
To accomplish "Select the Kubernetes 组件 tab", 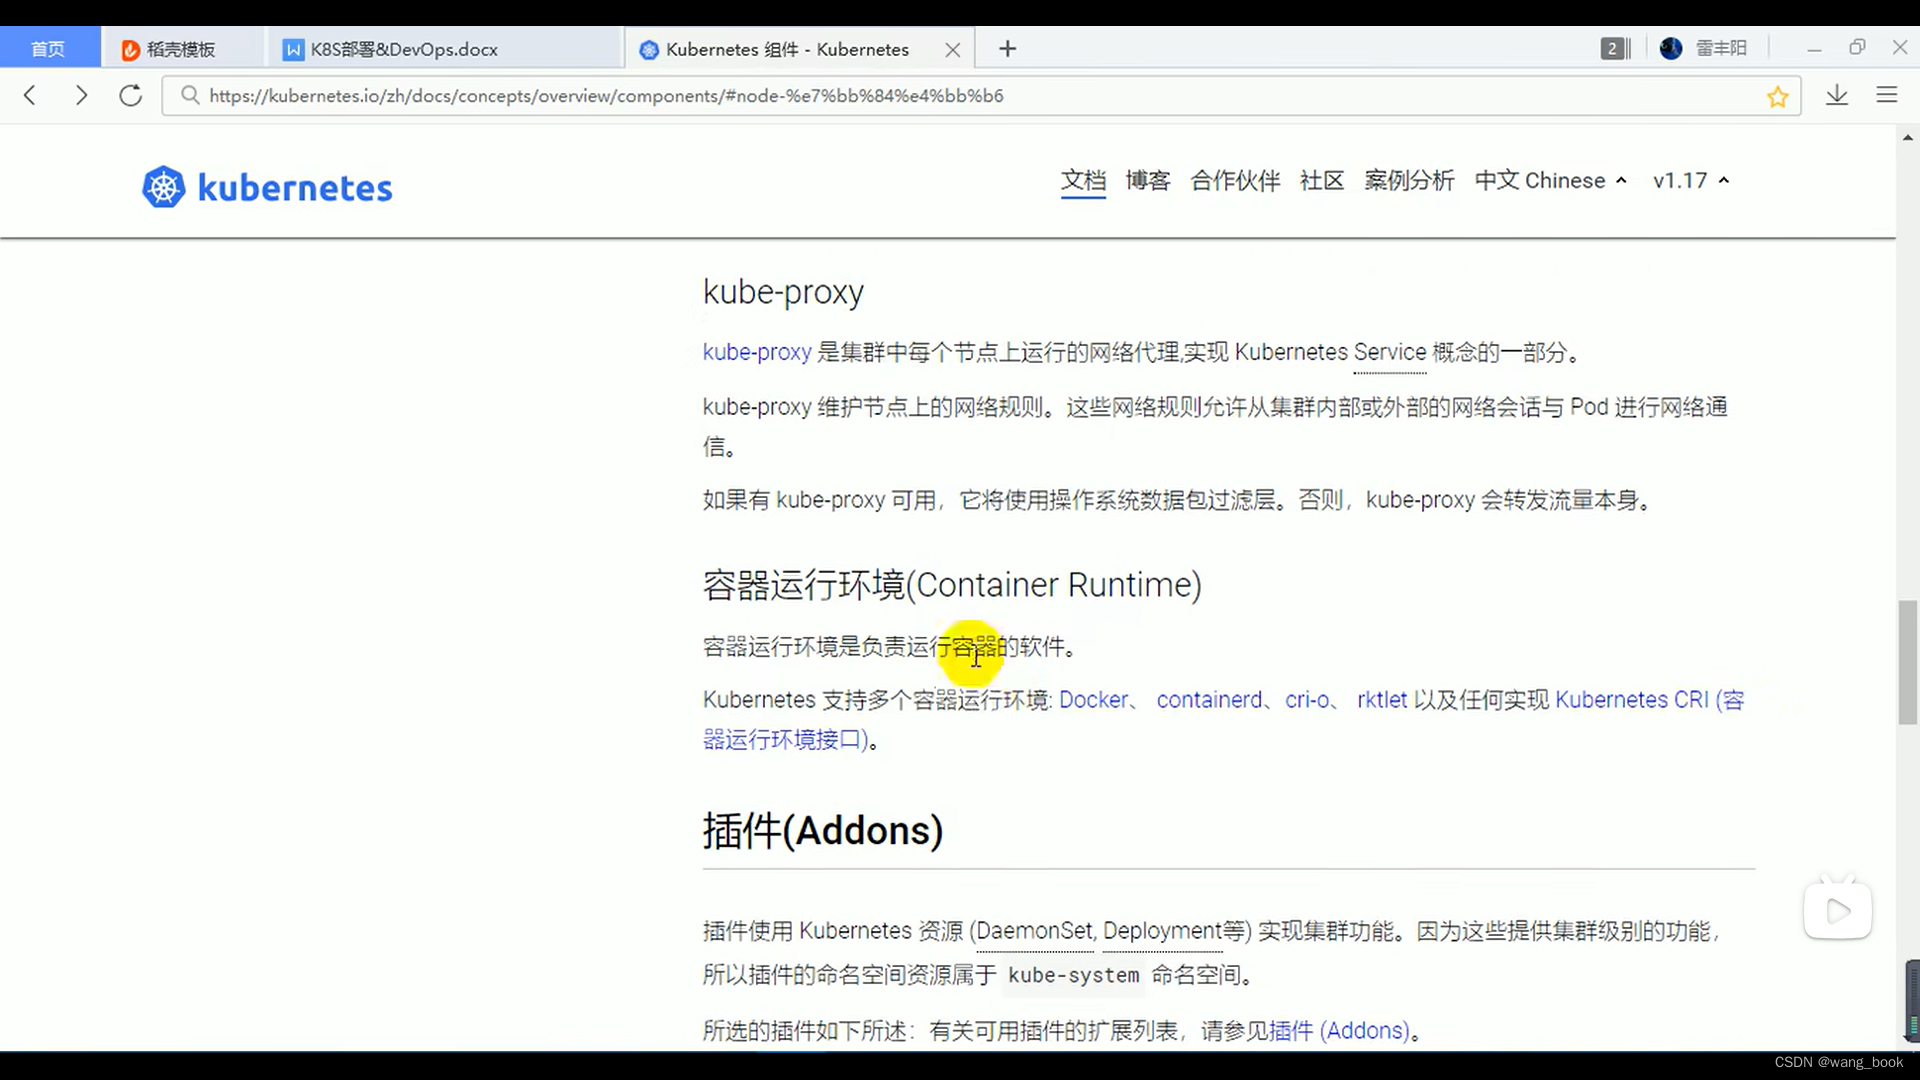I will coord(787,49).
